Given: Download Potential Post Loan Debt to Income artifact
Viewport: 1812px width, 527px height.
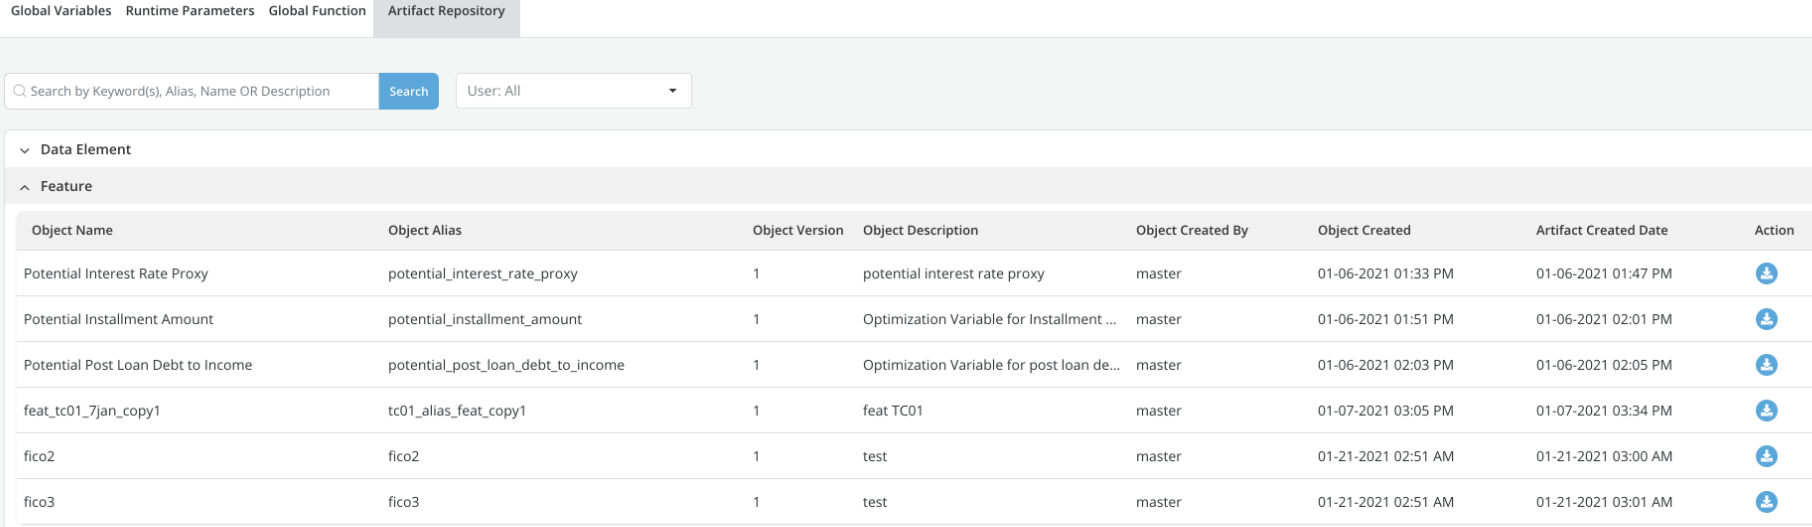Looking at the screenshot, I should 1766,365.
